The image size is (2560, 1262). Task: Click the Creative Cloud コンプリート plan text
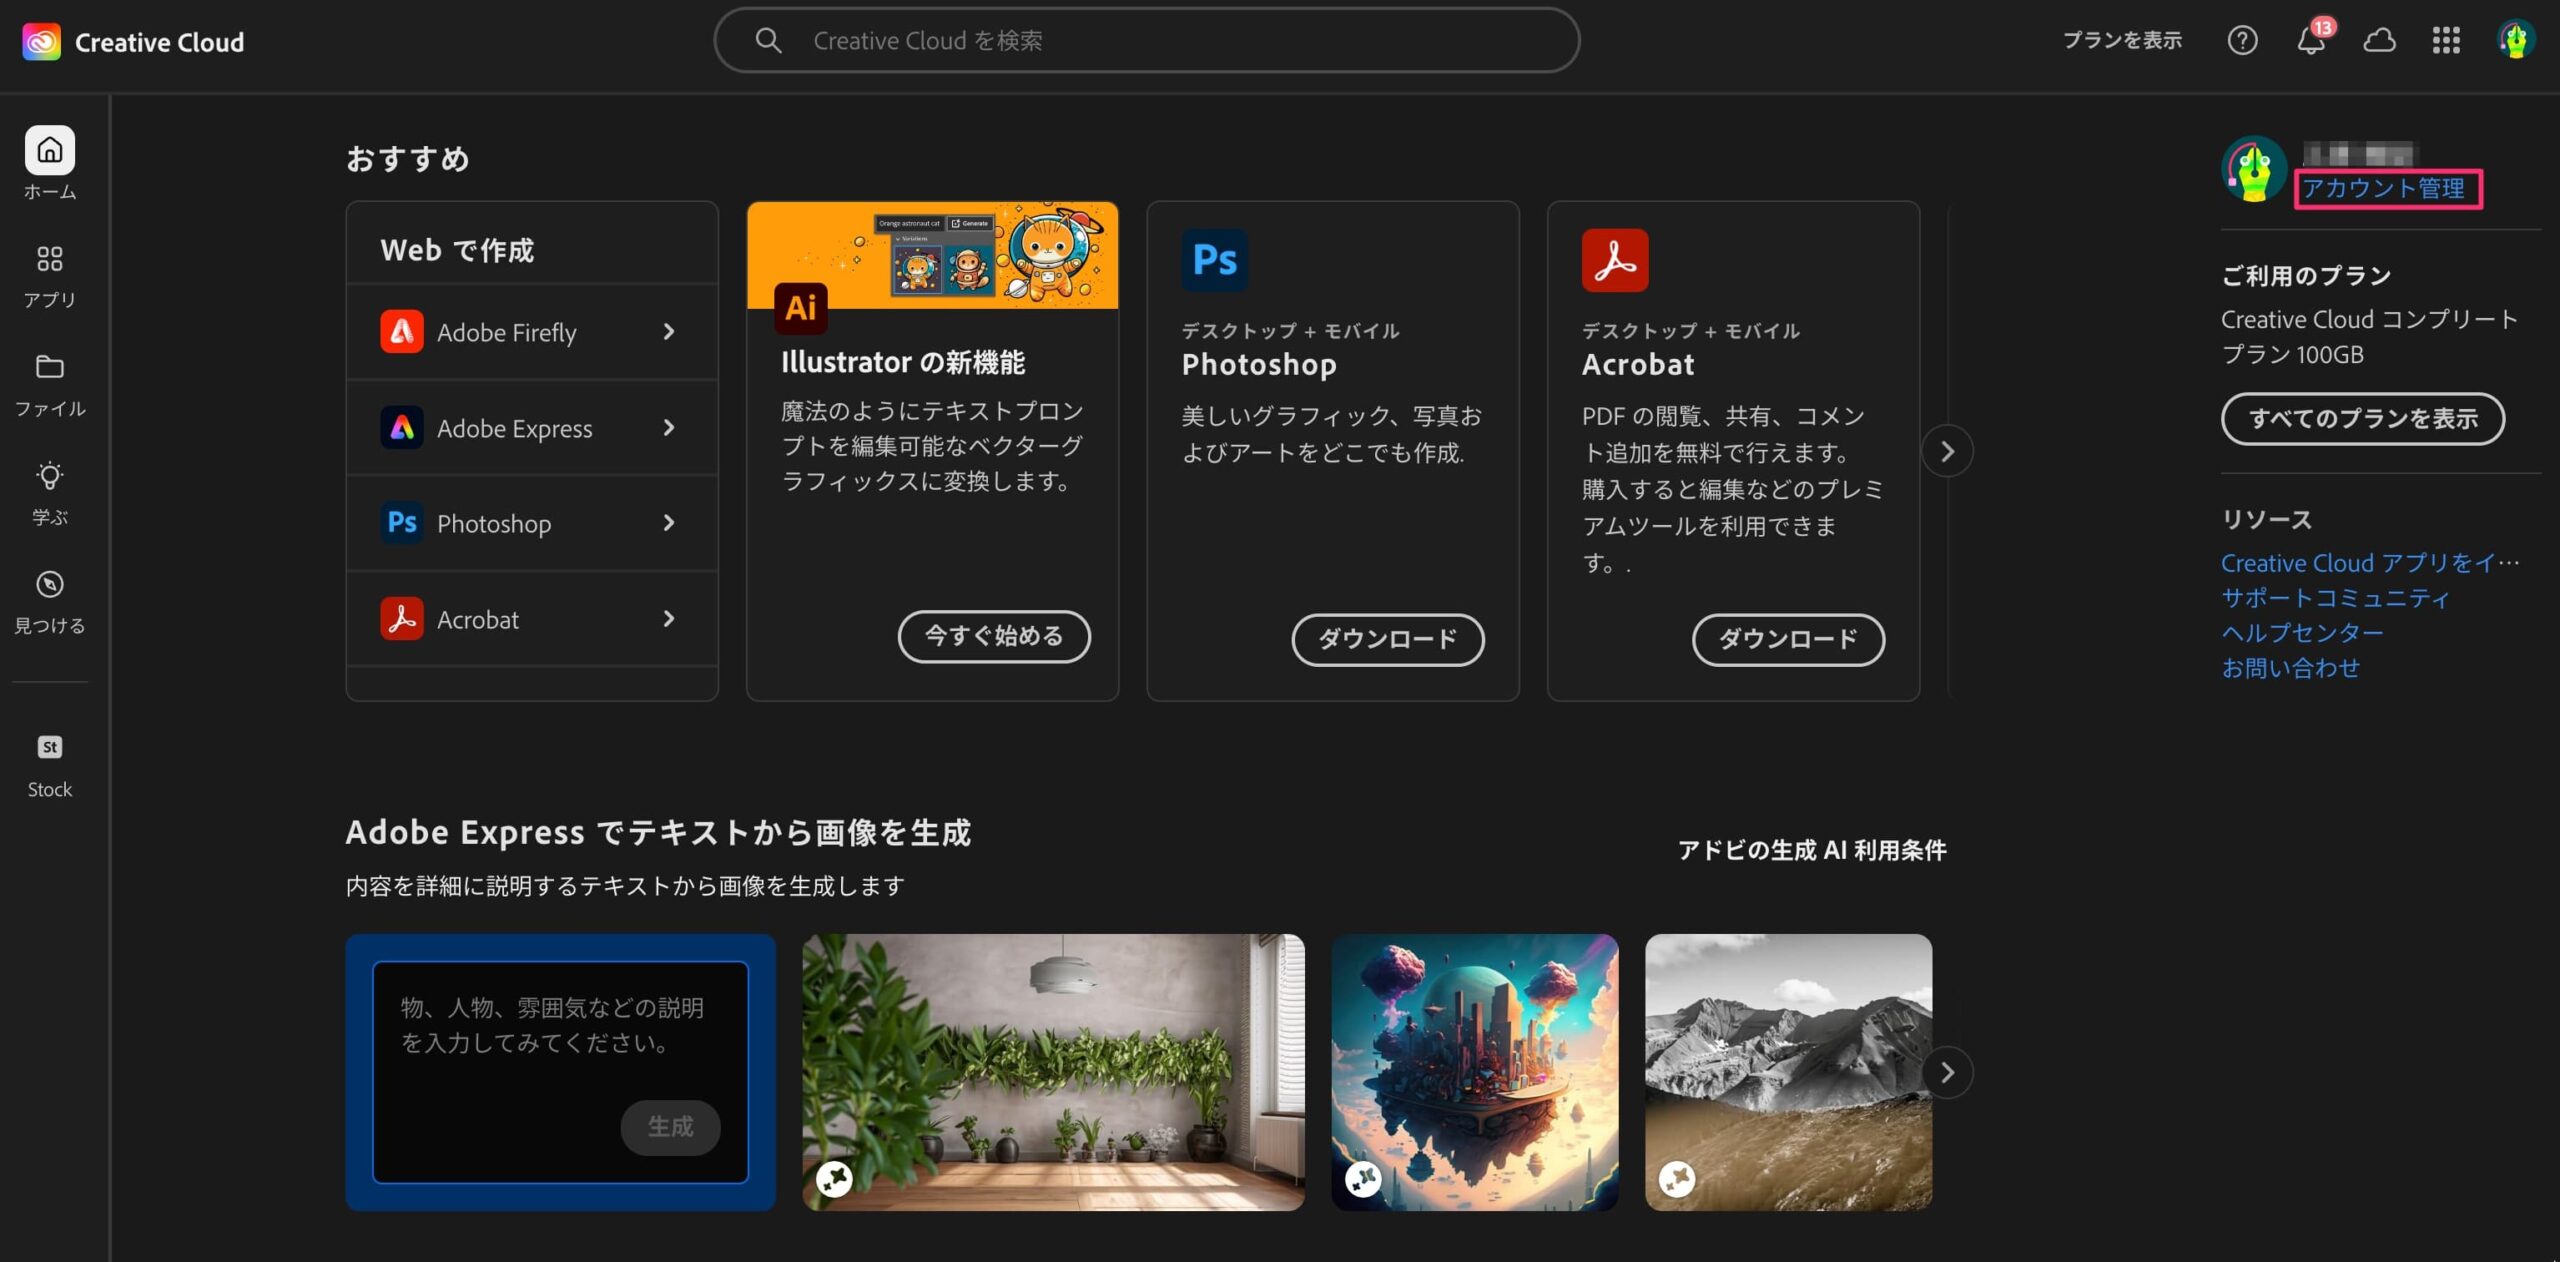tap(2368, 337)
